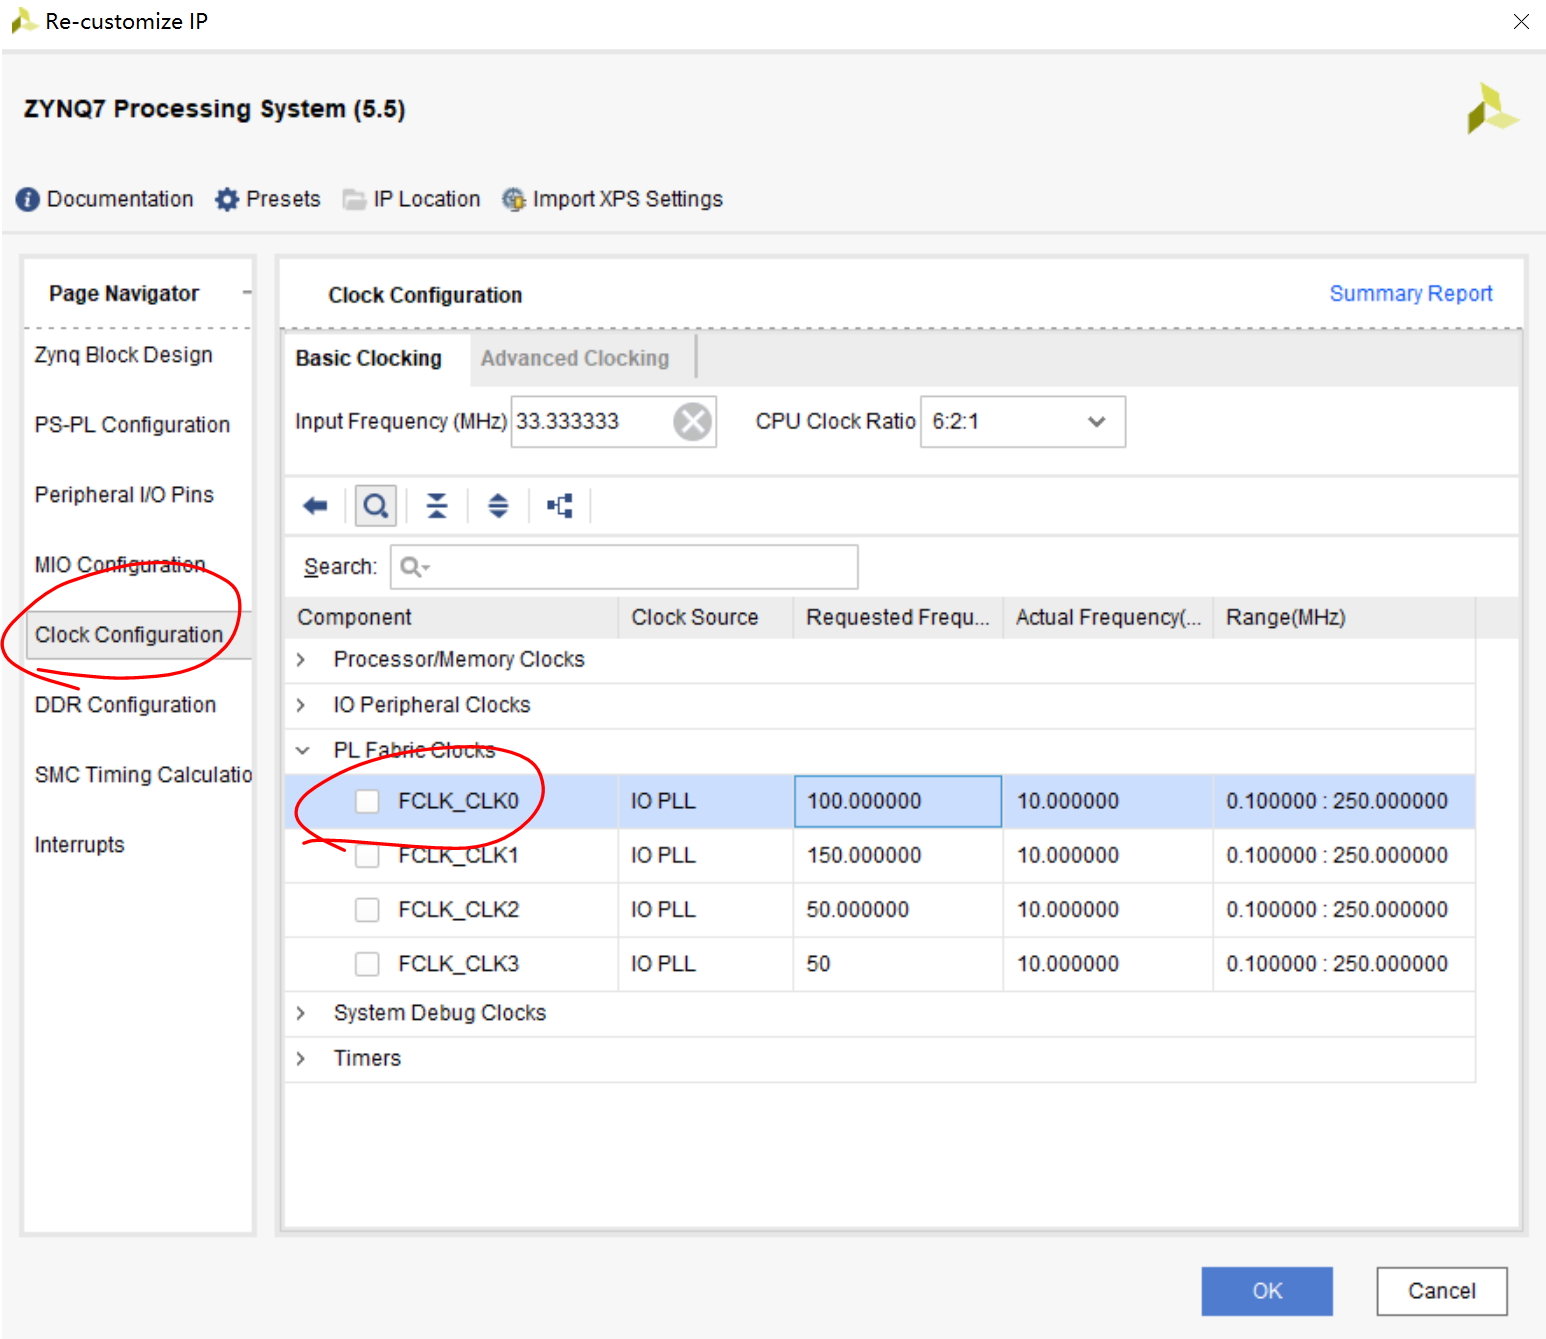Click the Expand All toolbar icon
The width and height of the screenshot is (1546, 1339).
tap(498, 506)
